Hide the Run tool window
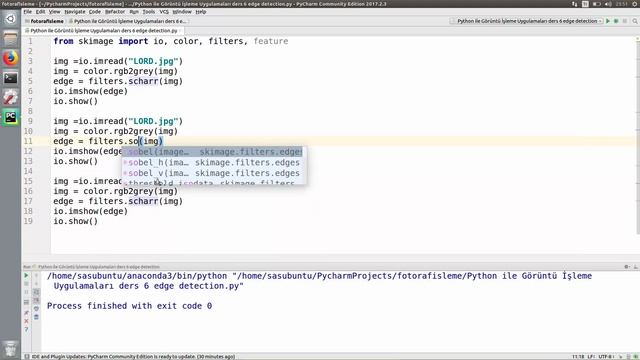Viewport: 640px width, 360px height. tap(635, 267)
